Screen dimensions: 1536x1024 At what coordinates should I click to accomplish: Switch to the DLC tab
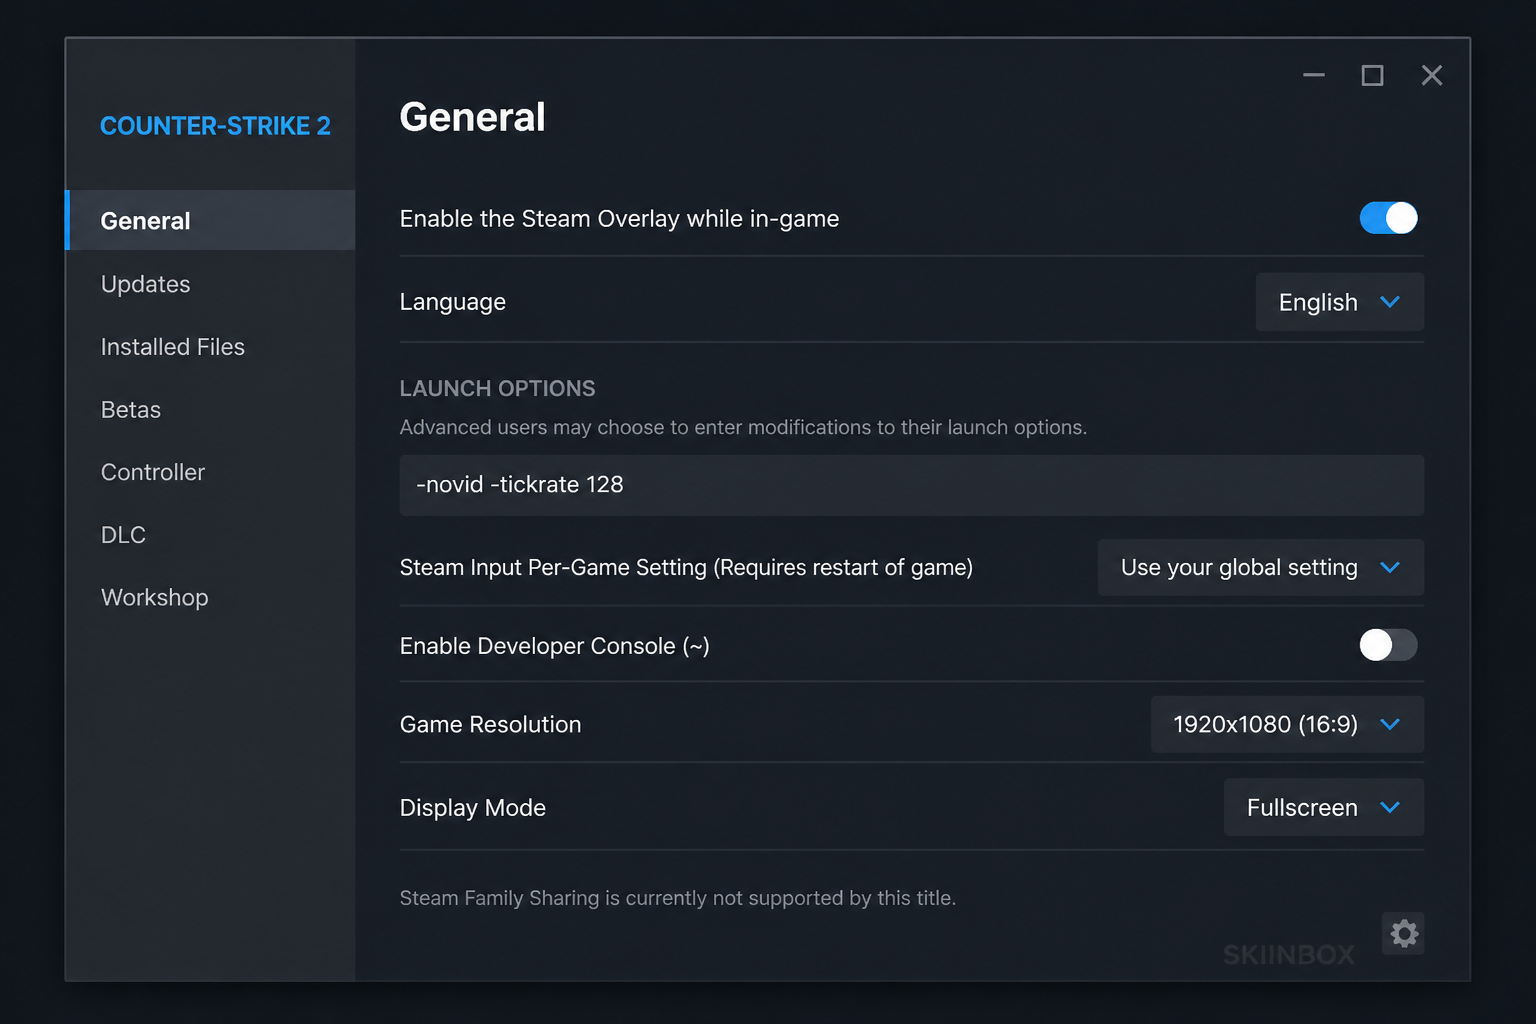tap(123, 535)
